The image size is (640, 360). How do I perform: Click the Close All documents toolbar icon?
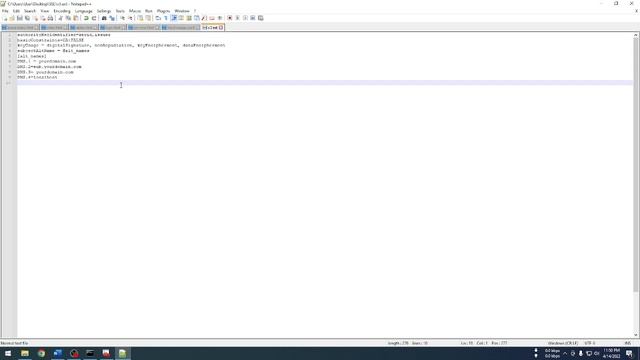(43, 18)
